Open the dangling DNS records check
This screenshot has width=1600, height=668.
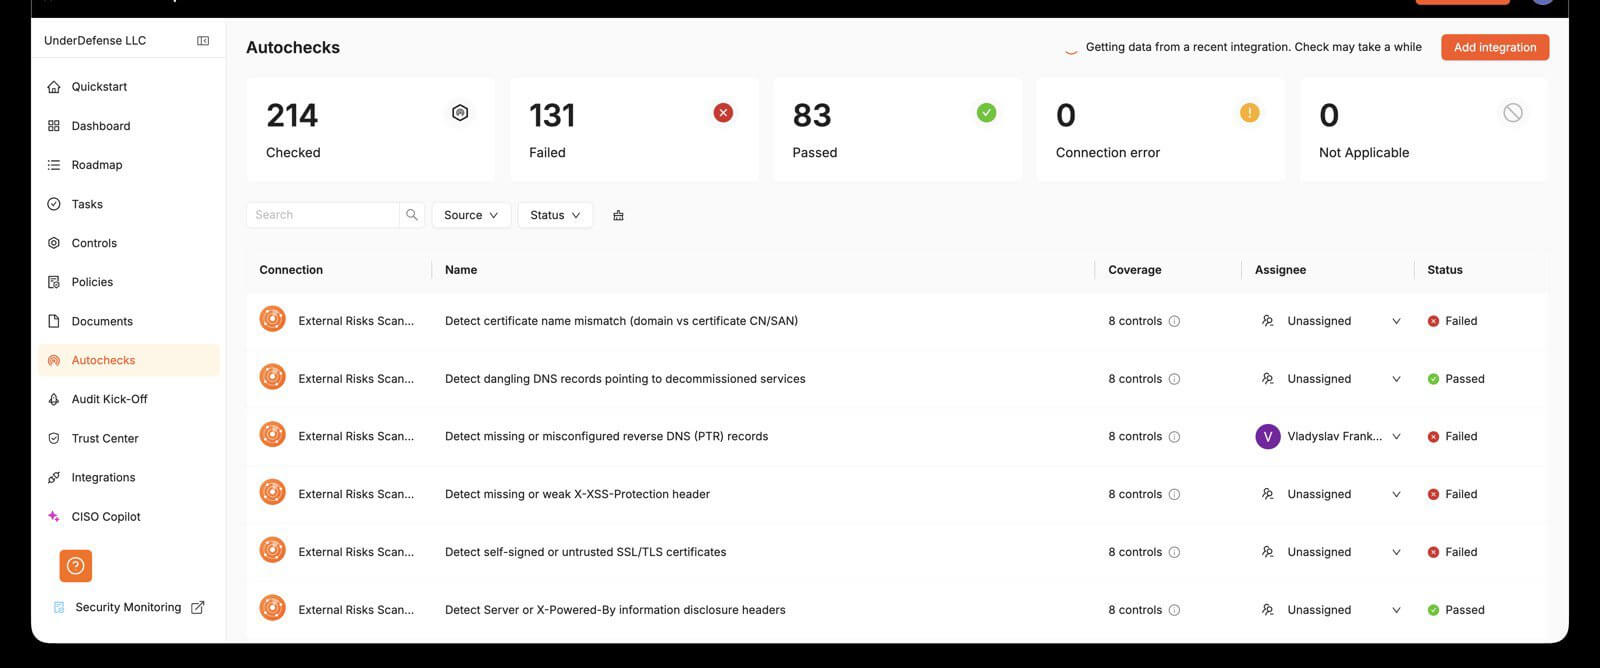coord(625,379)
